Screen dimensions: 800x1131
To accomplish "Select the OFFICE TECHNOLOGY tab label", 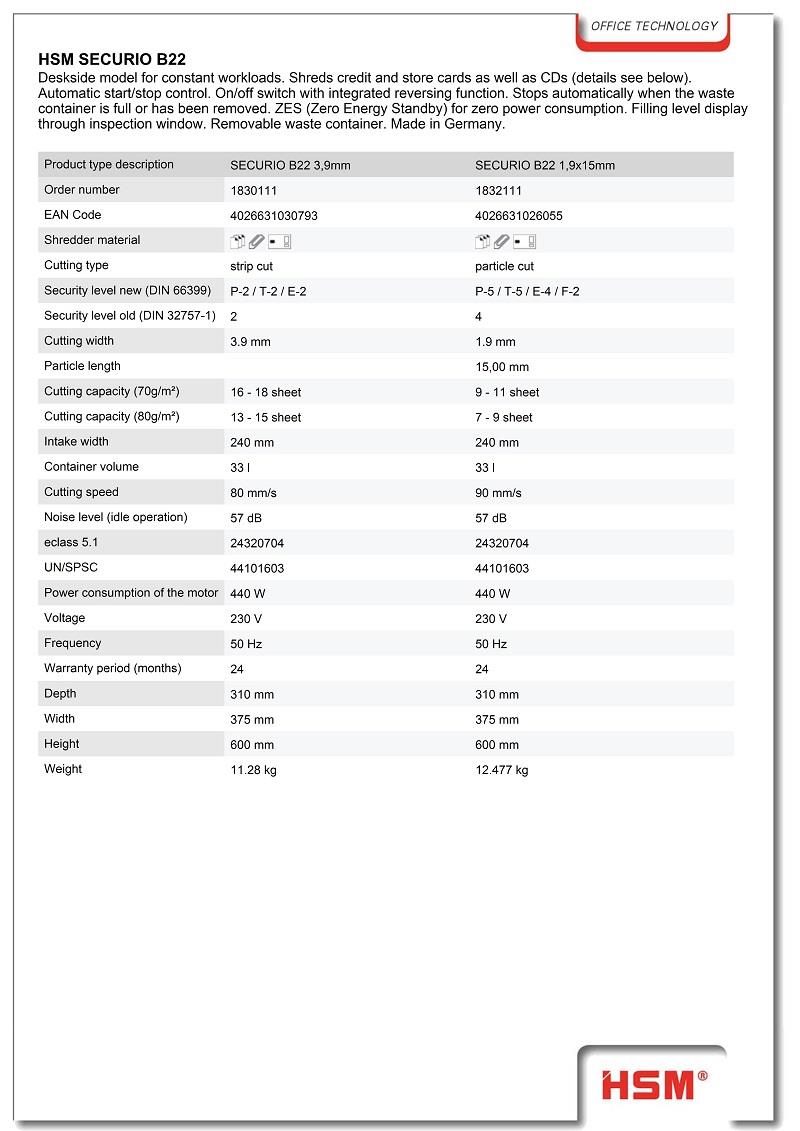I will click(x=654, y=26).
